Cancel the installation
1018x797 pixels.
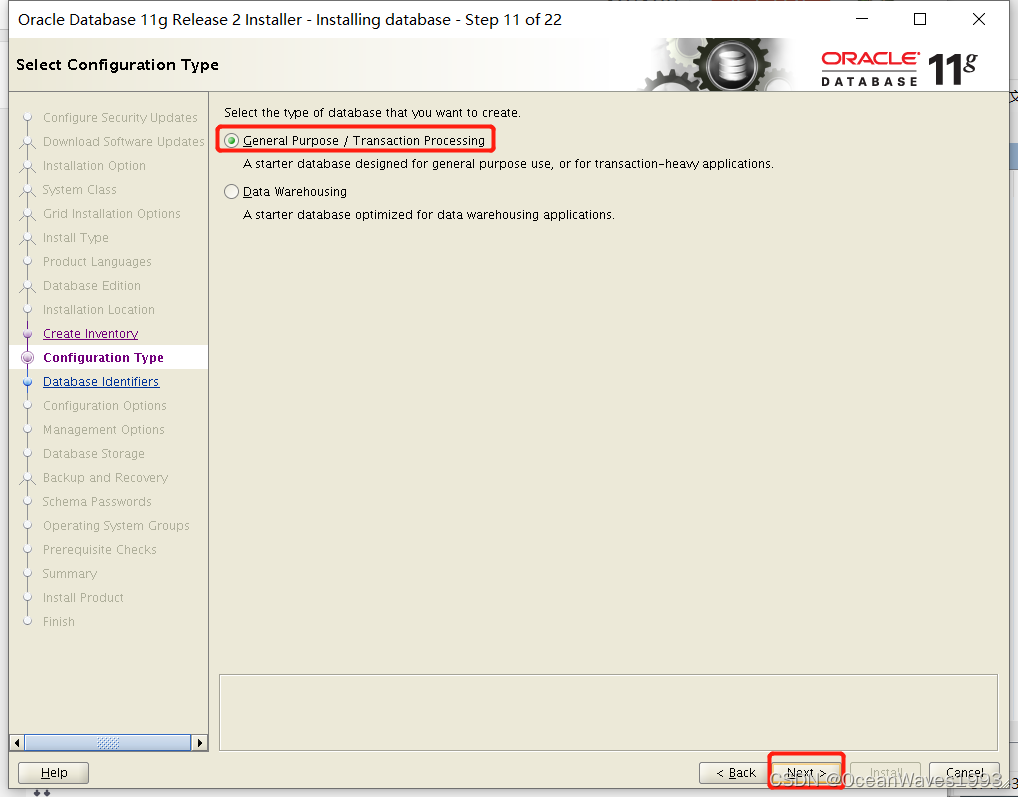coord(964,772)
